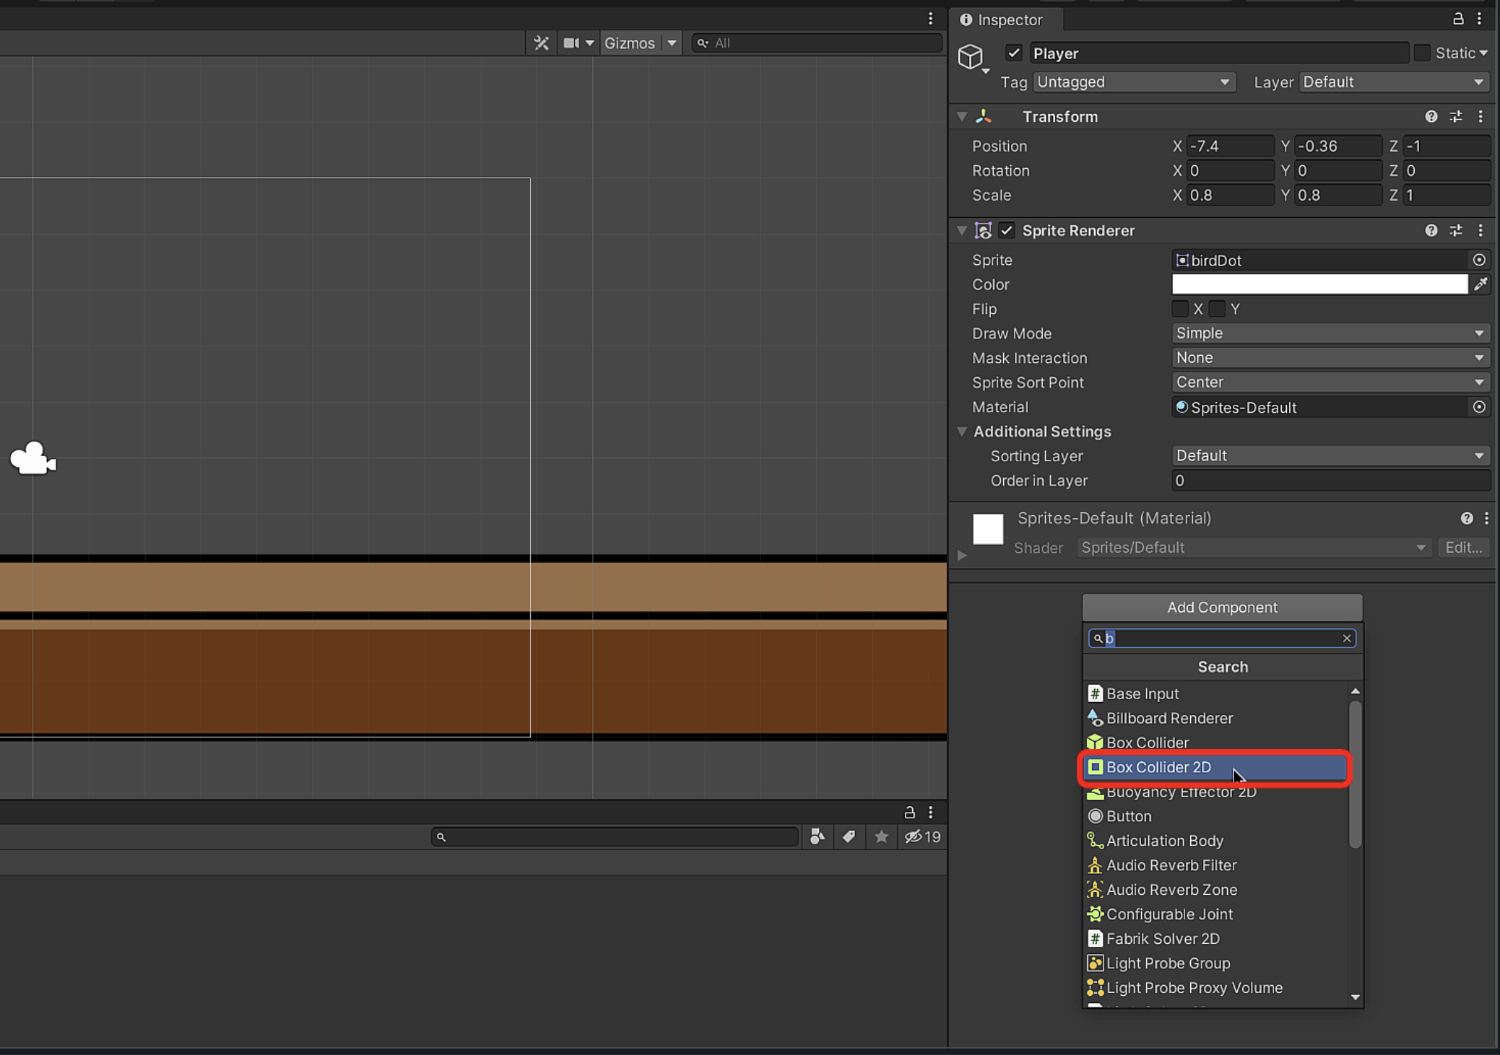Open the Tag dropdown set to Untagged
This screenshot has height=1055, width=1500.
coord(1134,82)
